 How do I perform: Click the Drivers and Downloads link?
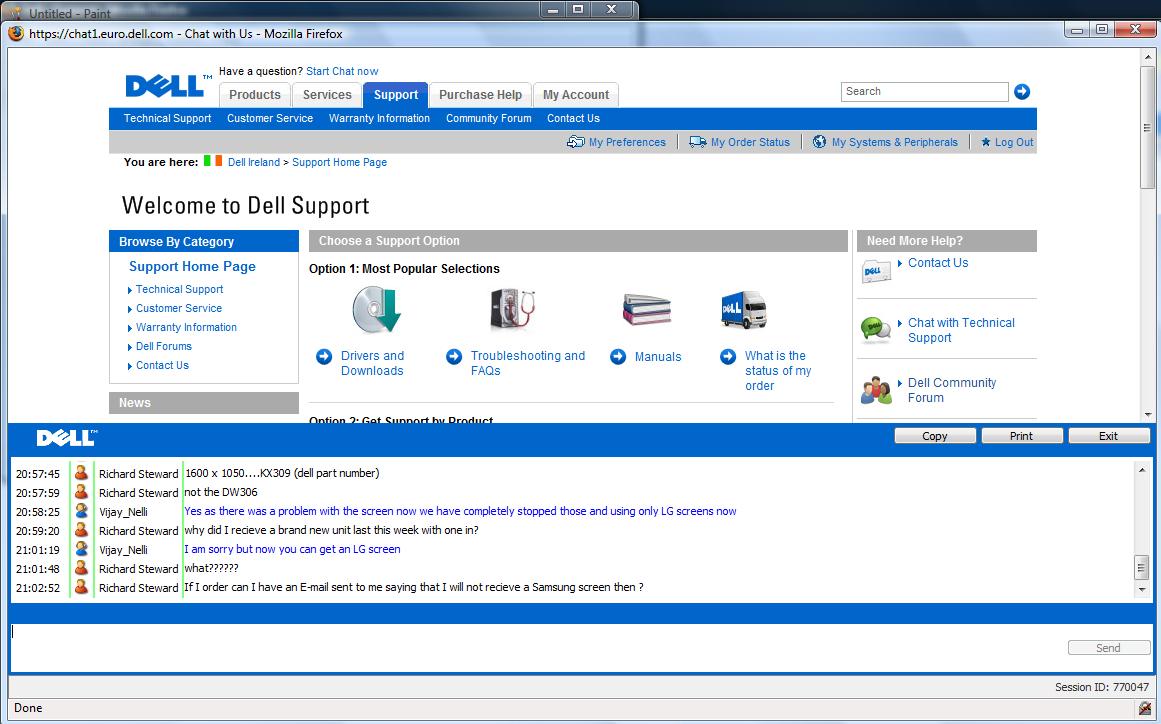372,363
